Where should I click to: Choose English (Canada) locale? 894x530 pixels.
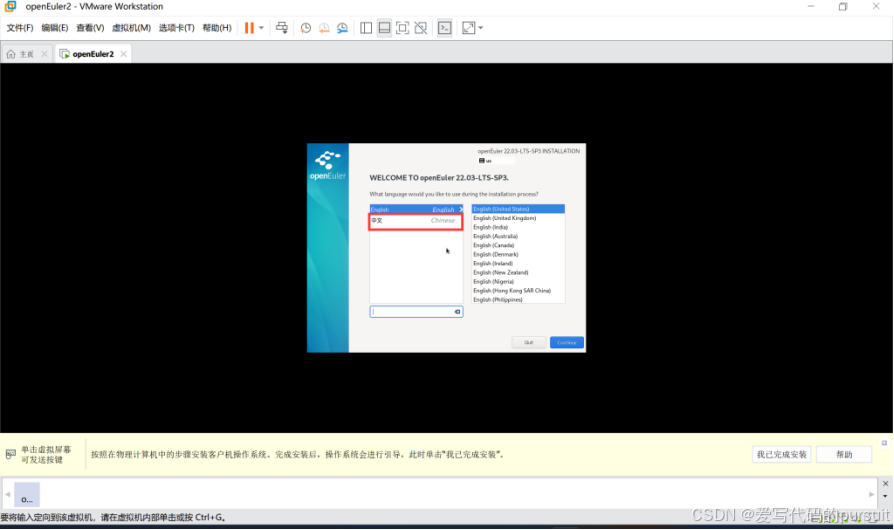[x=518, y=246]
